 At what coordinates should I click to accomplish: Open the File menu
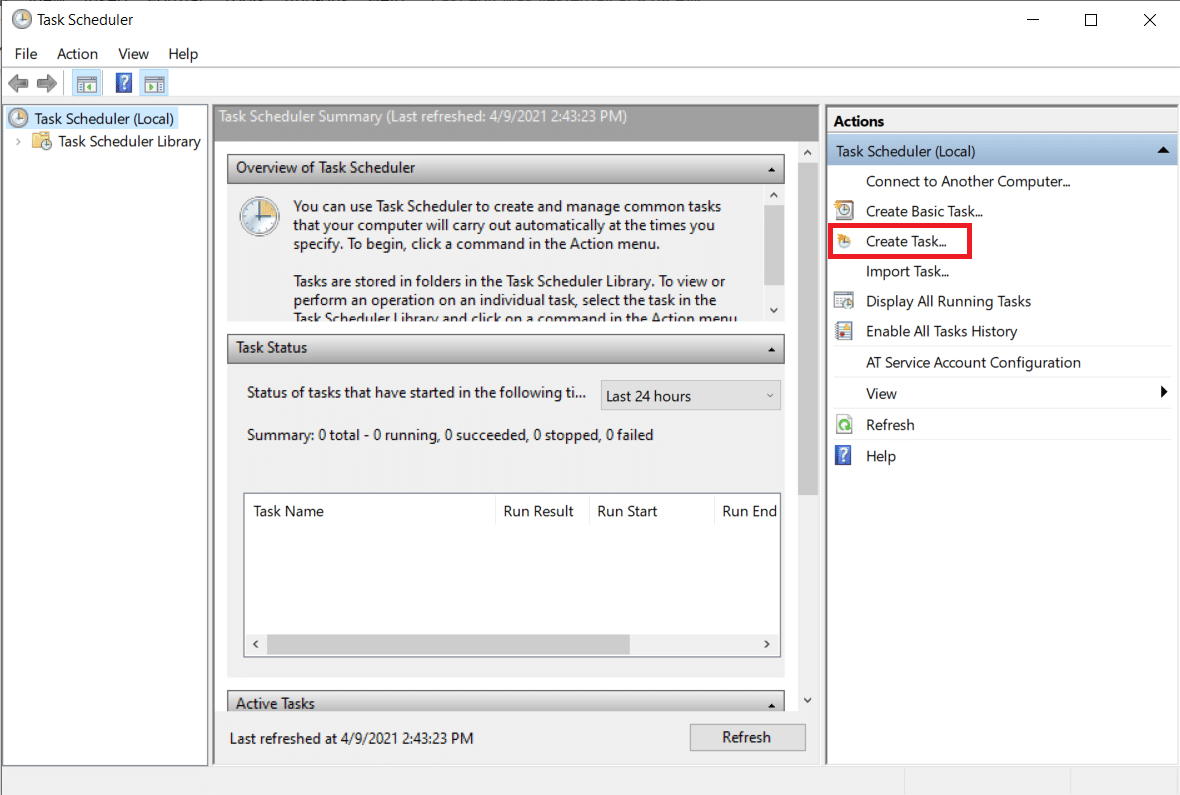point(26,54)
